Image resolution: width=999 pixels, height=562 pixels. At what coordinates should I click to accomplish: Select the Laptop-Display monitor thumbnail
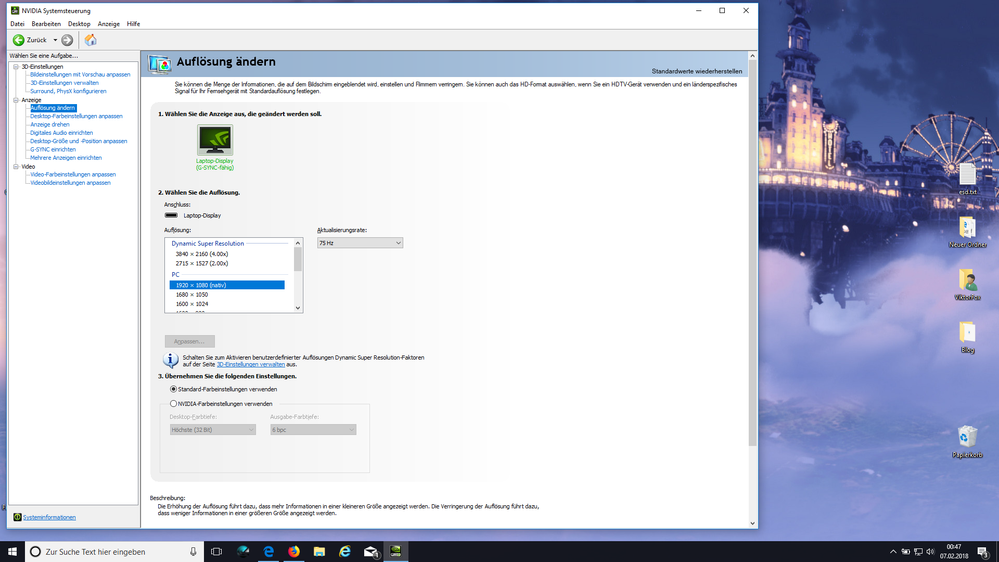215,140
